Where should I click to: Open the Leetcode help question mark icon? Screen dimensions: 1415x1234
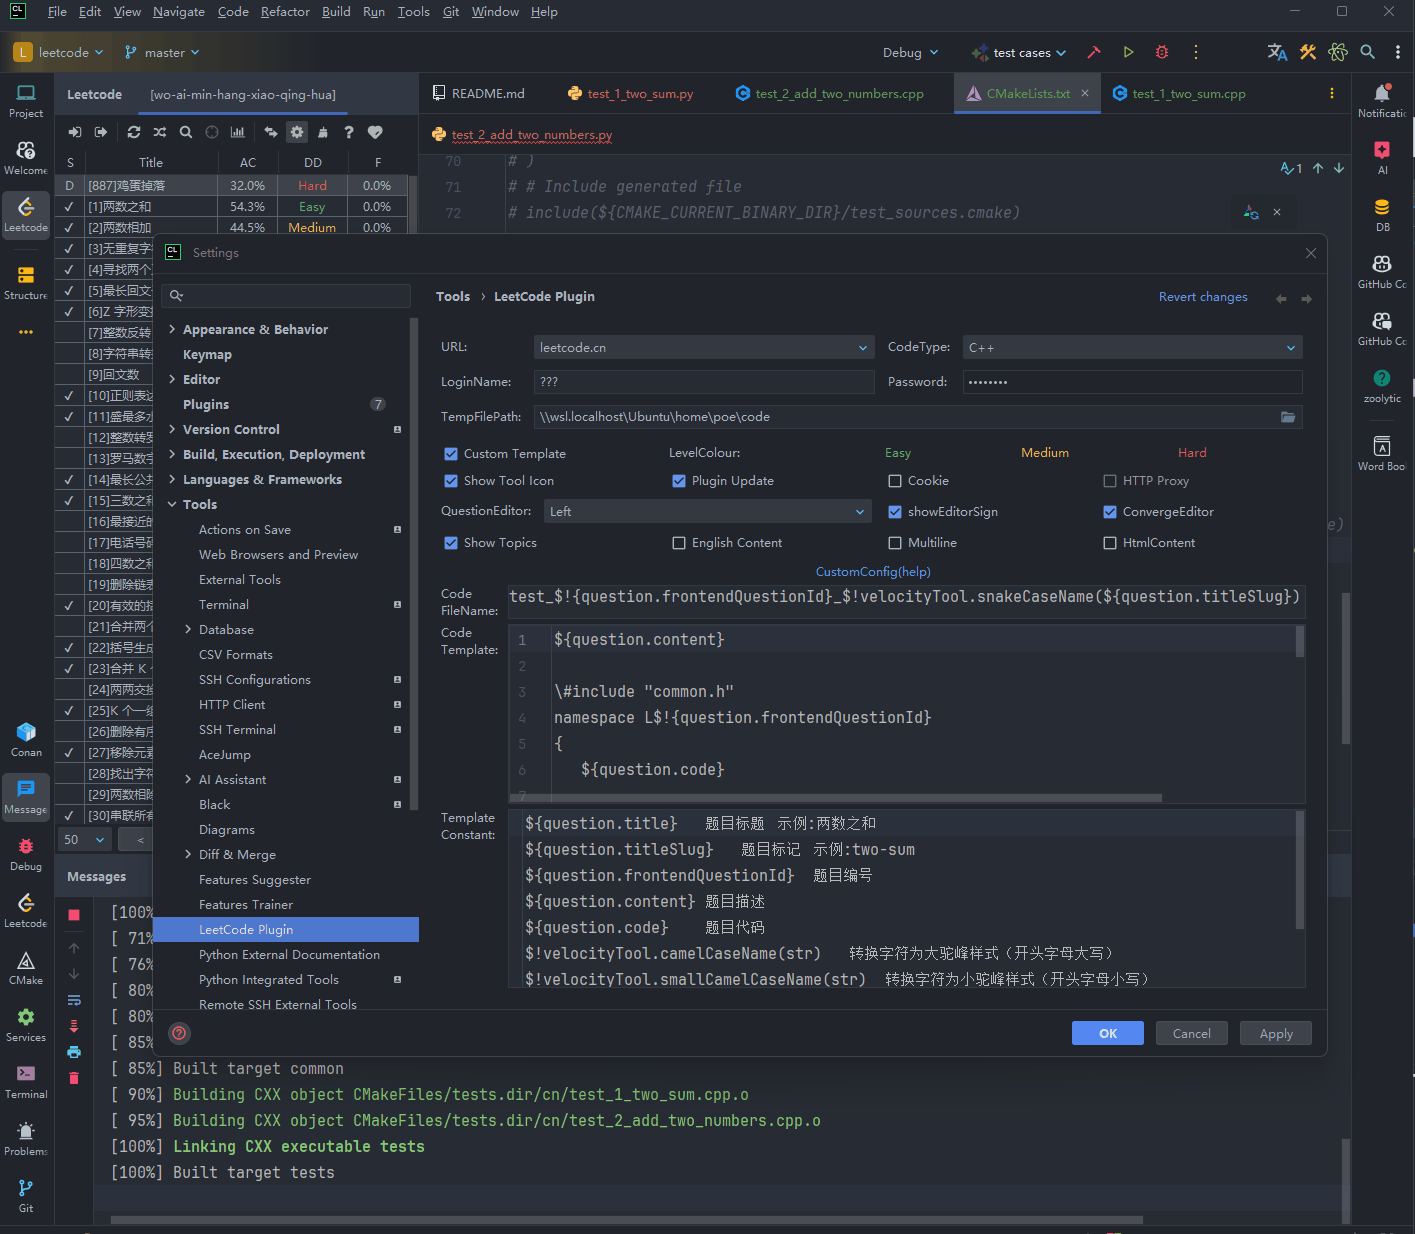tap(349, 132)
